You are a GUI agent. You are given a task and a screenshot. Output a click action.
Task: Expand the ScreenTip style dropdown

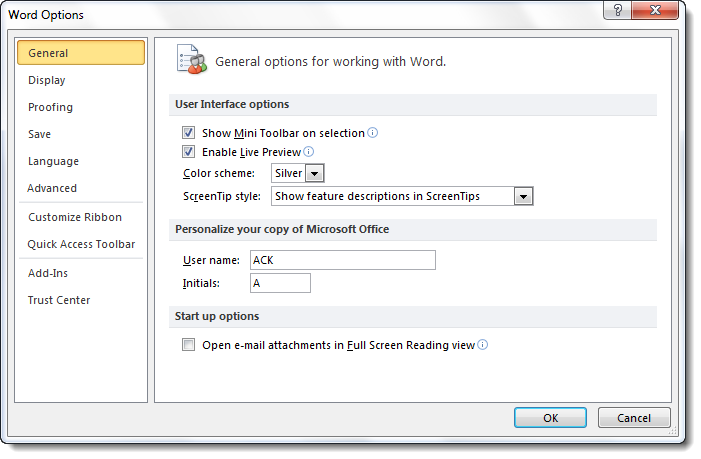click(x=523, y=196)
